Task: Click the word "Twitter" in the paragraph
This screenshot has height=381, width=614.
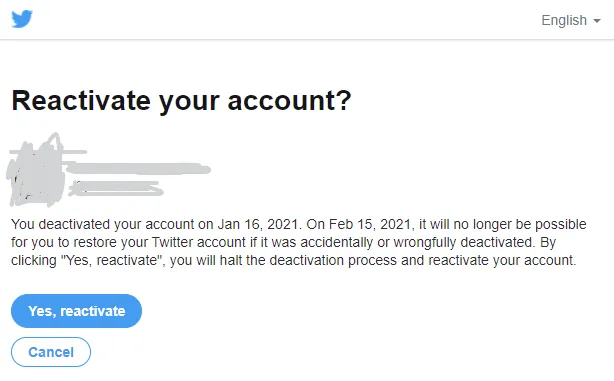Action: click(172, 242)
